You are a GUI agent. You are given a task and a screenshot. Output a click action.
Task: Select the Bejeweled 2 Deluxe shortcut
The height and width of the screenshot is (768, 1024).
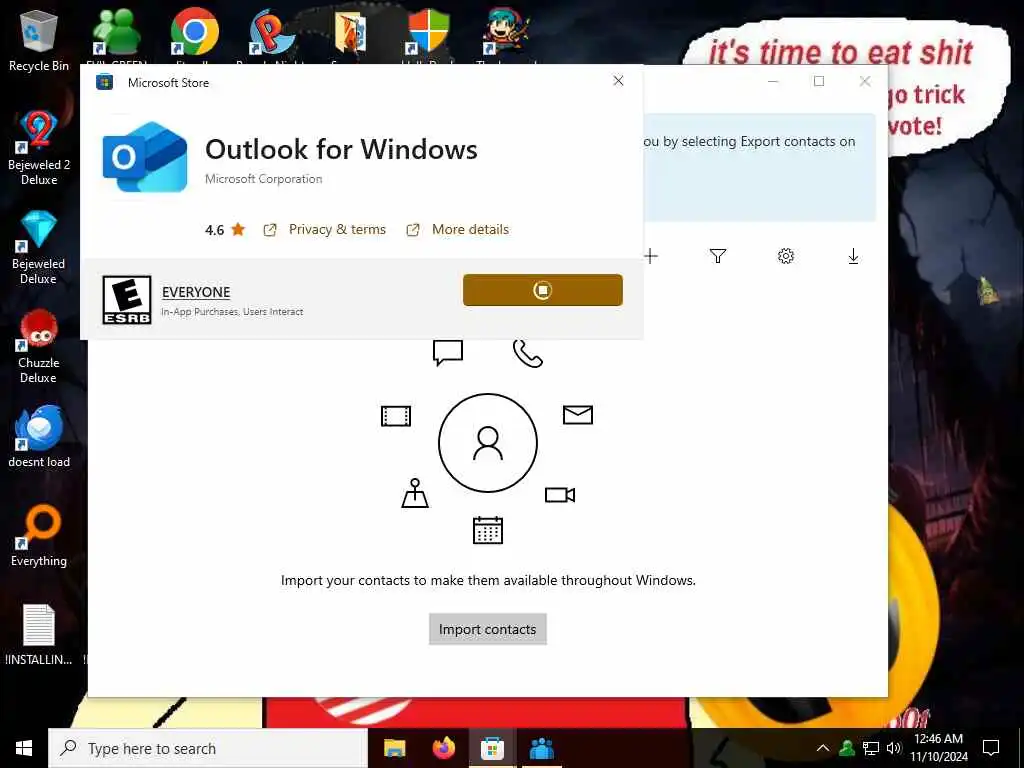pyautogui.click(x=39, y=147)
